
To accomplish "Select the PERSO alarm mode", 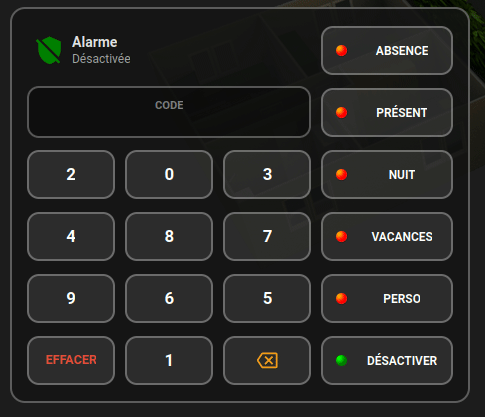I will [x=387, y=298].
